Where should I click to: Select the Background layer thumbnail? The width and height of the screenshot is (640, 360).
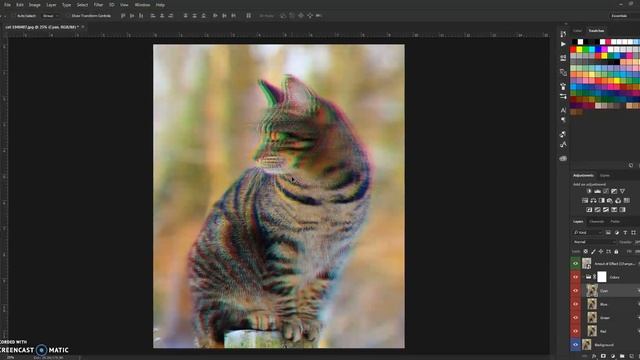point(587,344)
